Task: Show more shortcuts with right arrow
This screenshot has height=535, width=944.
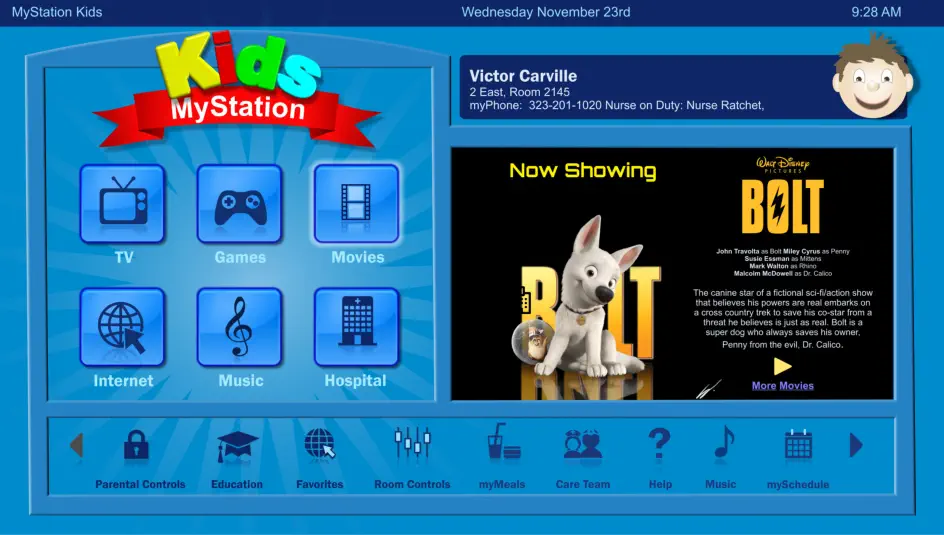Action: 856,445
